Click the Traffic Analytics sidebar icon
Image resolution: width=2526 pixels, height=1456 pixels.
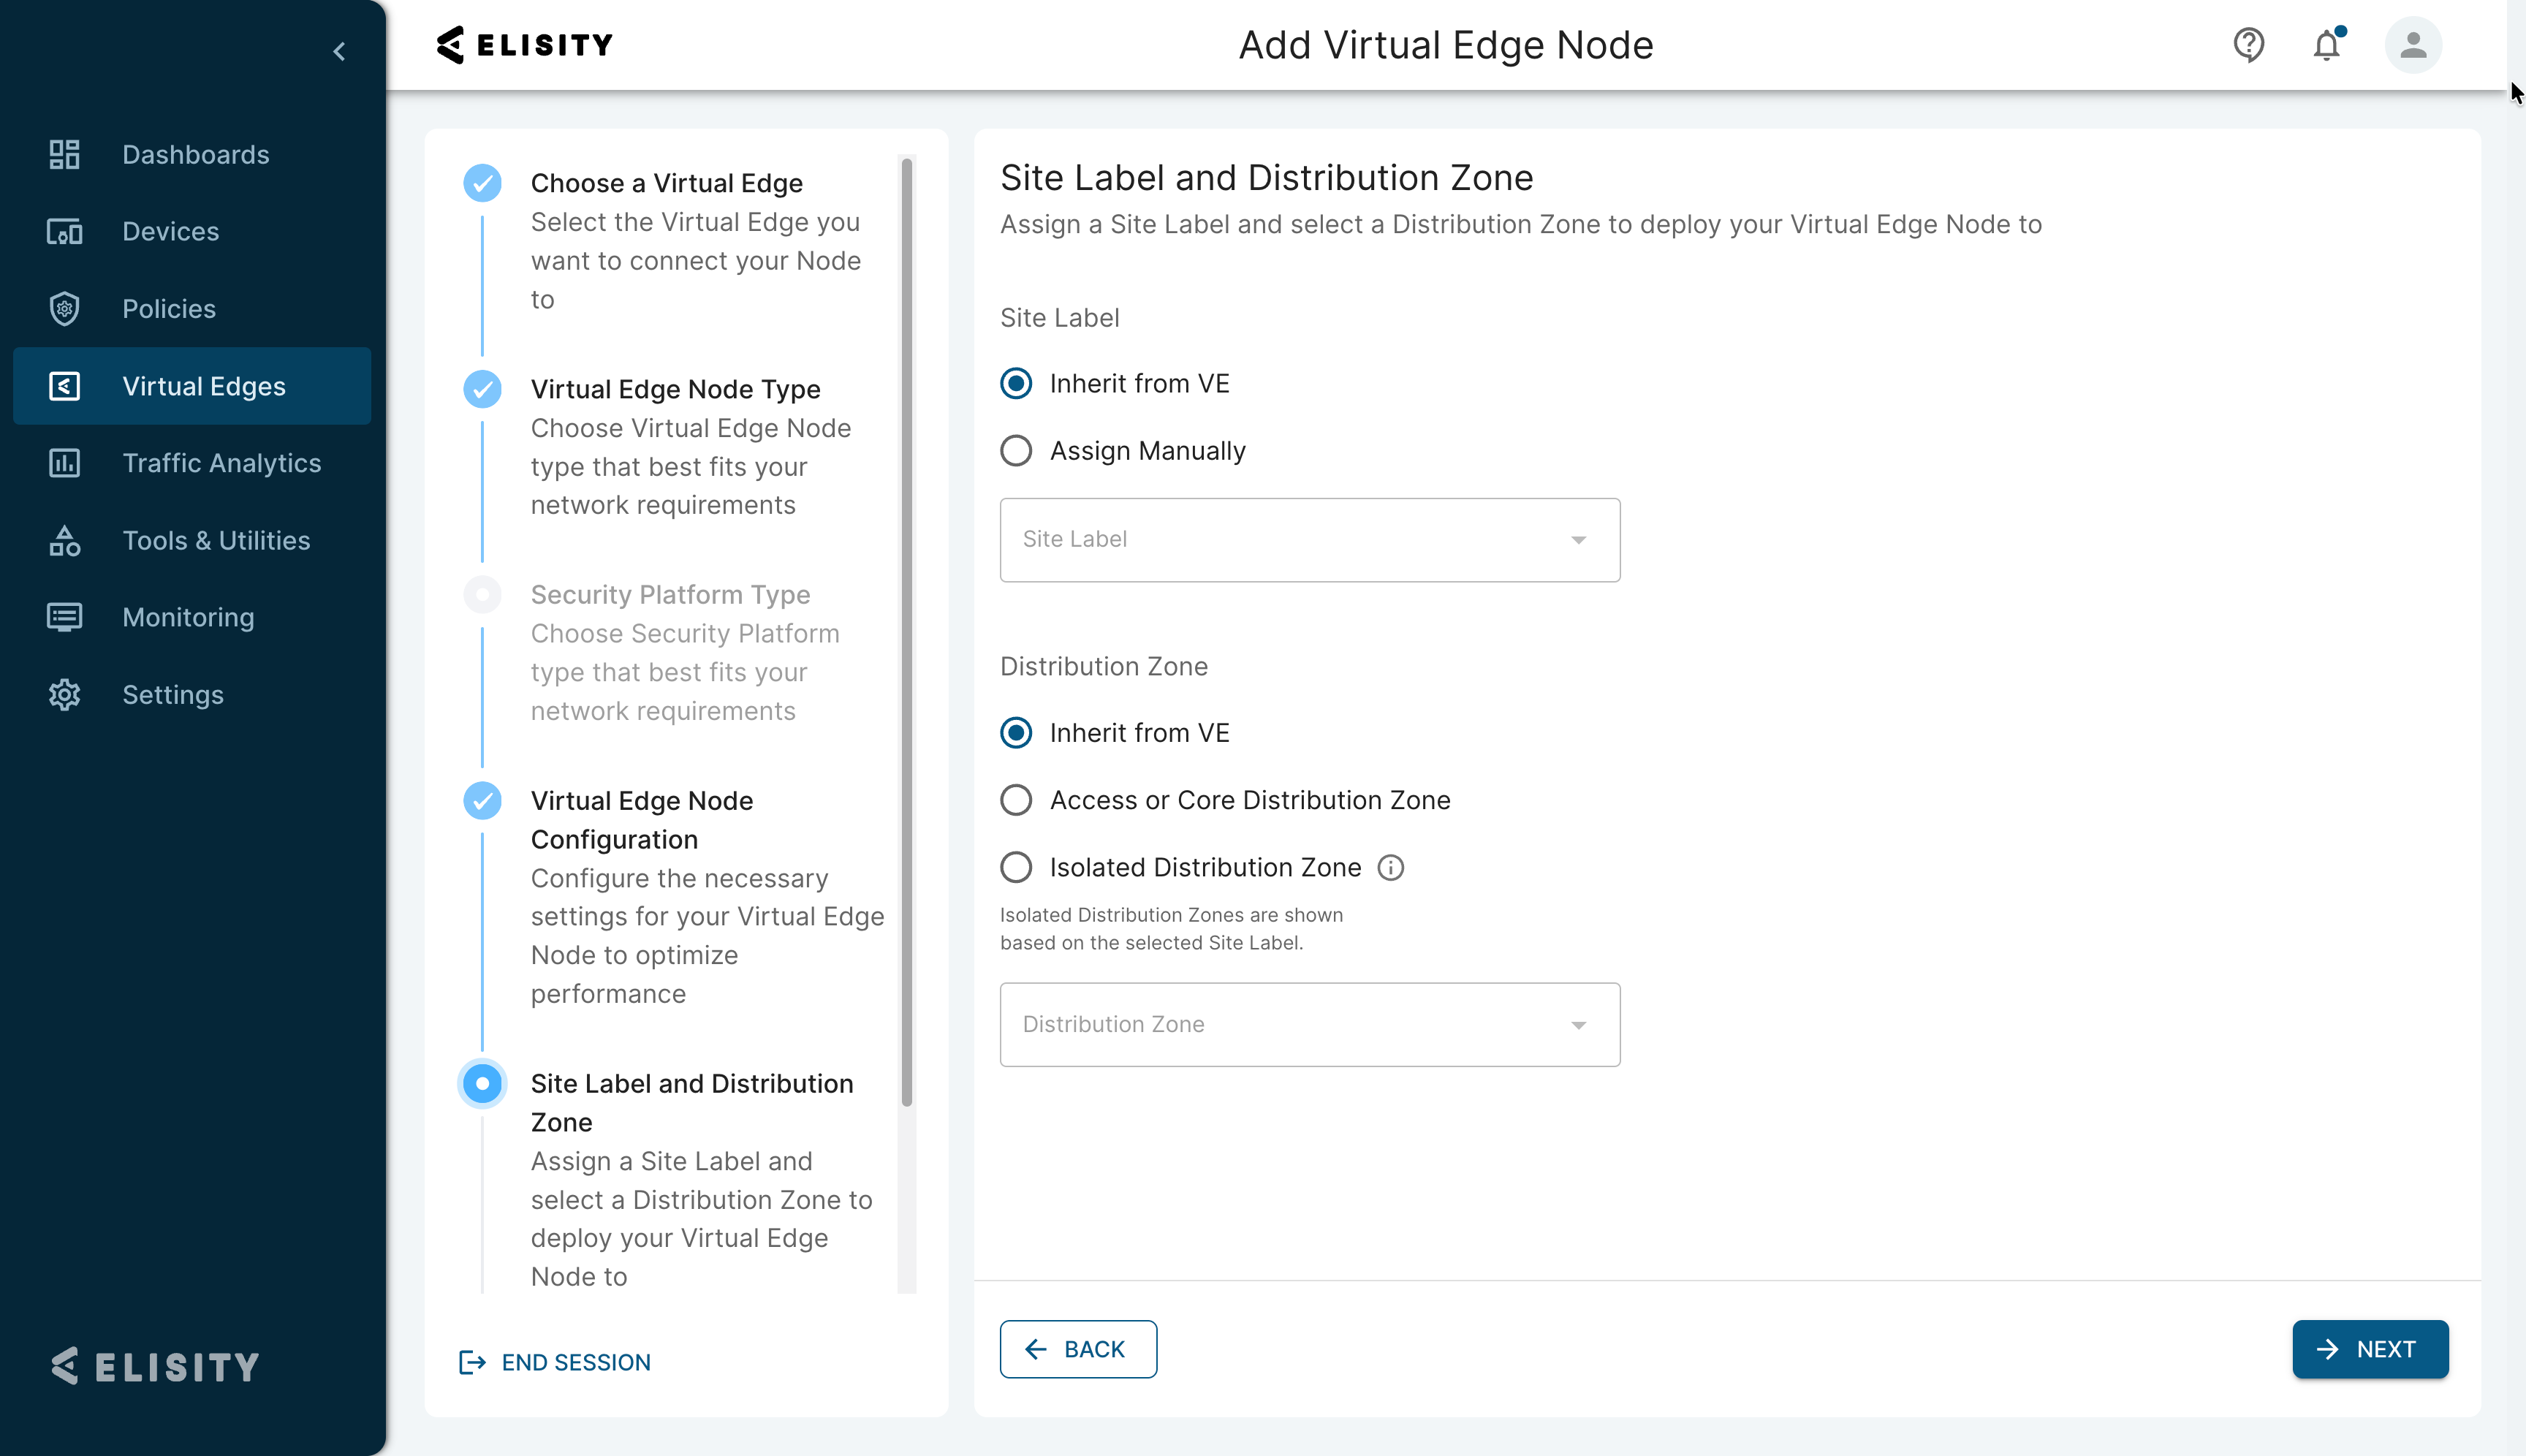pos(64,463)
